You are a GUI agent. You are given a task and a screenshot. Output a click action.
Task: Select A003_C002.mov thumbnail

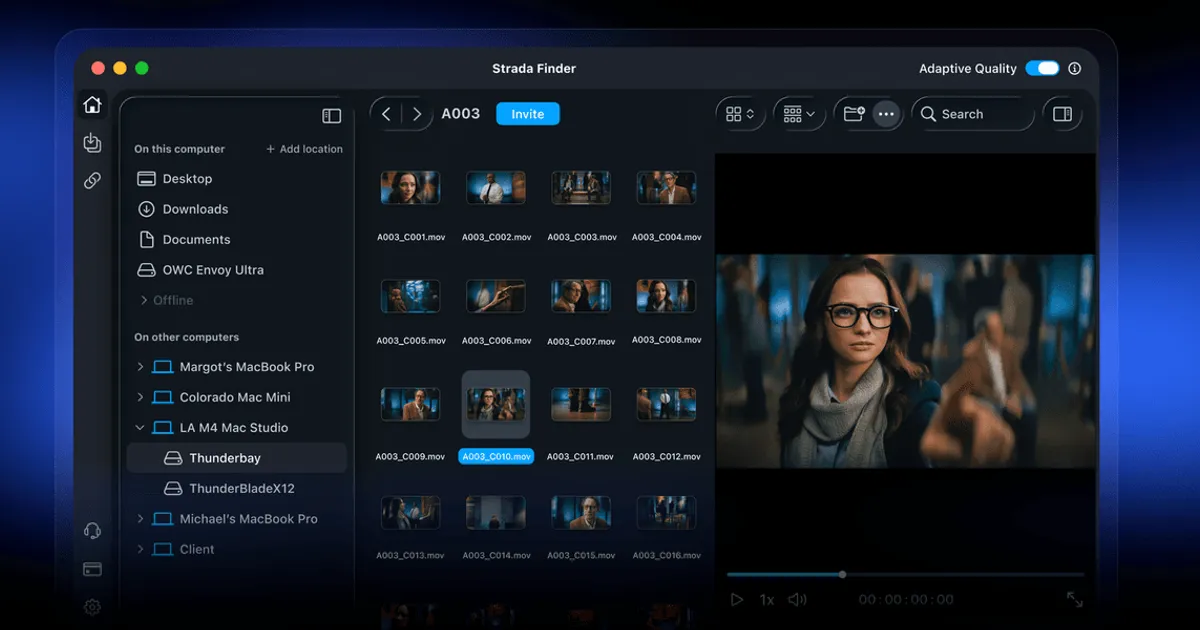coord(496,187)
